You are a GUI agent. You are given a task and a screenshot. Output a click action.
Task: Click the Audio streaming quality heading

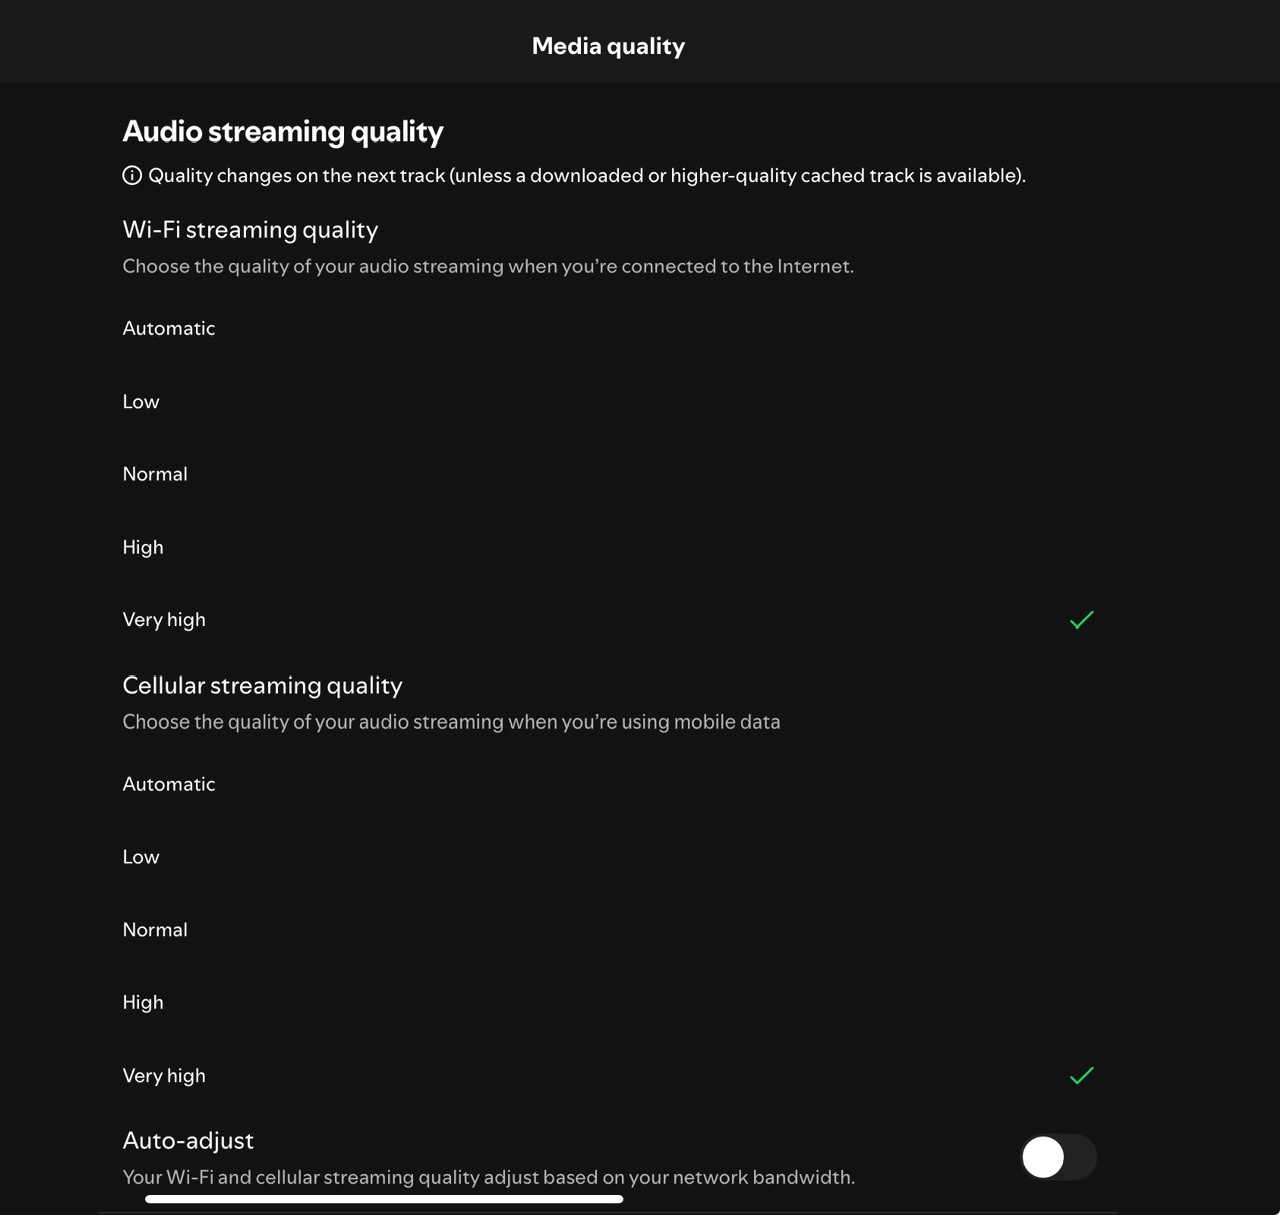click(x=283, y=131)
